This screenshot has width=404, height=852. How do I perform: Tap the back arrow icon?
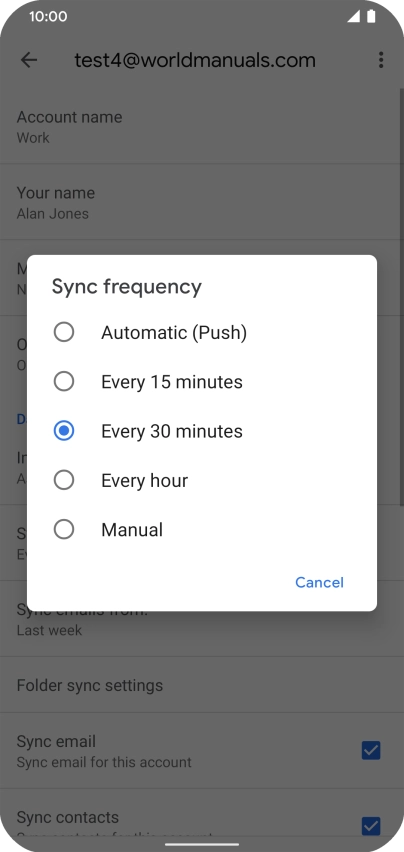click(x=29, y=60)
